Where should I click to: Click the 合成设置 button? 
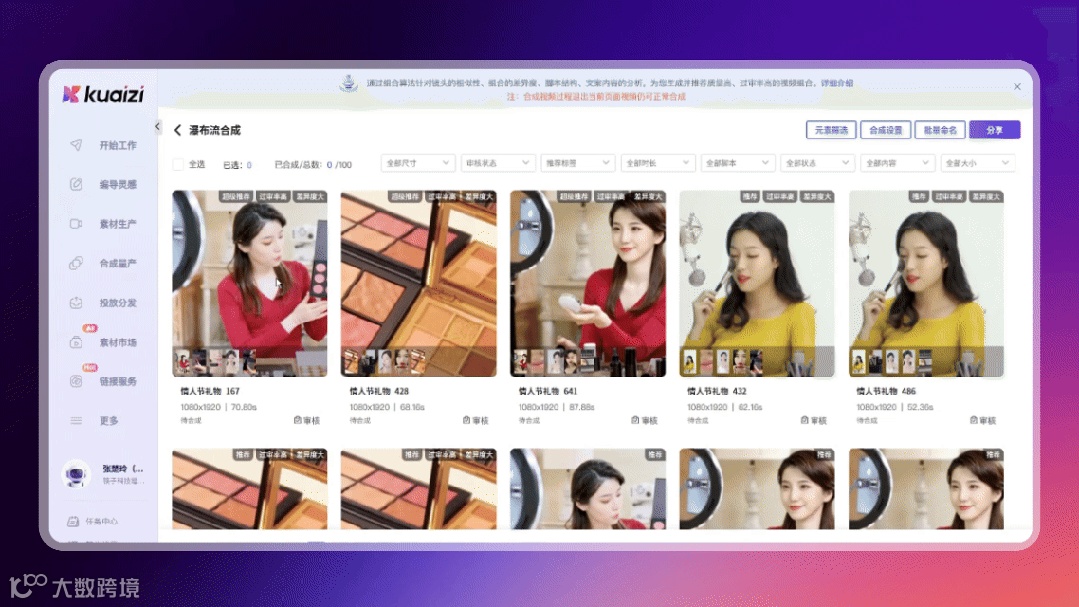click(886, 130)
